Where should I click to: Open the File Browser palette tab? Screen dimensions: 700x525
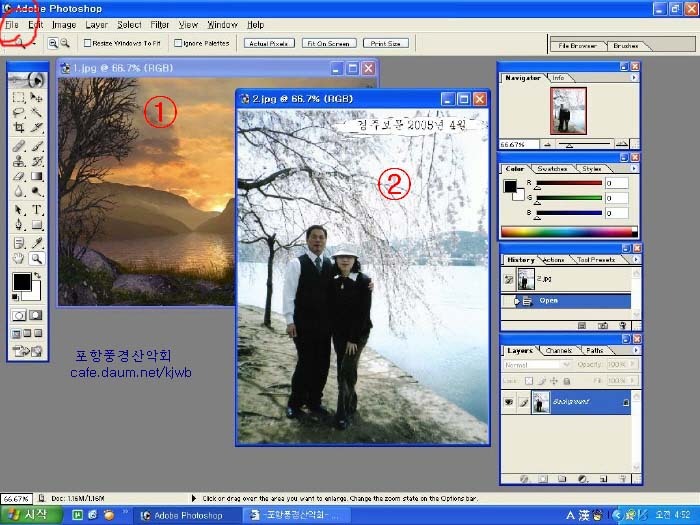click(577, 46)
